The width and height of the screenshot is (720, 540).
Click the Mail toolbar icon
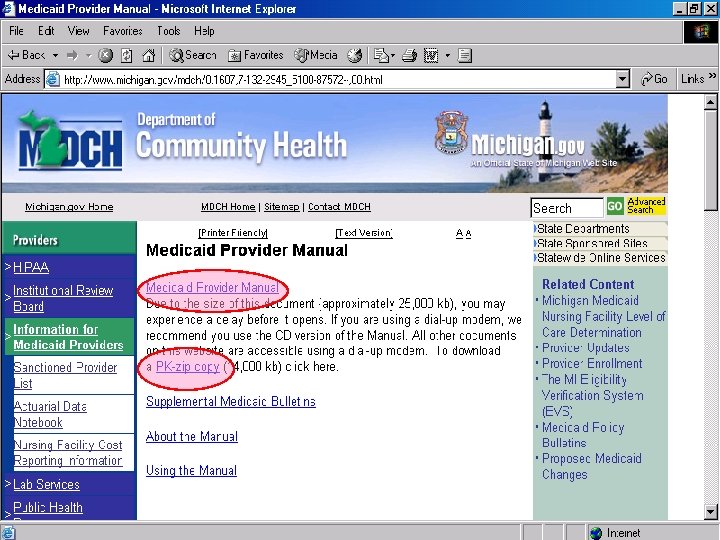tap(382, 56)
